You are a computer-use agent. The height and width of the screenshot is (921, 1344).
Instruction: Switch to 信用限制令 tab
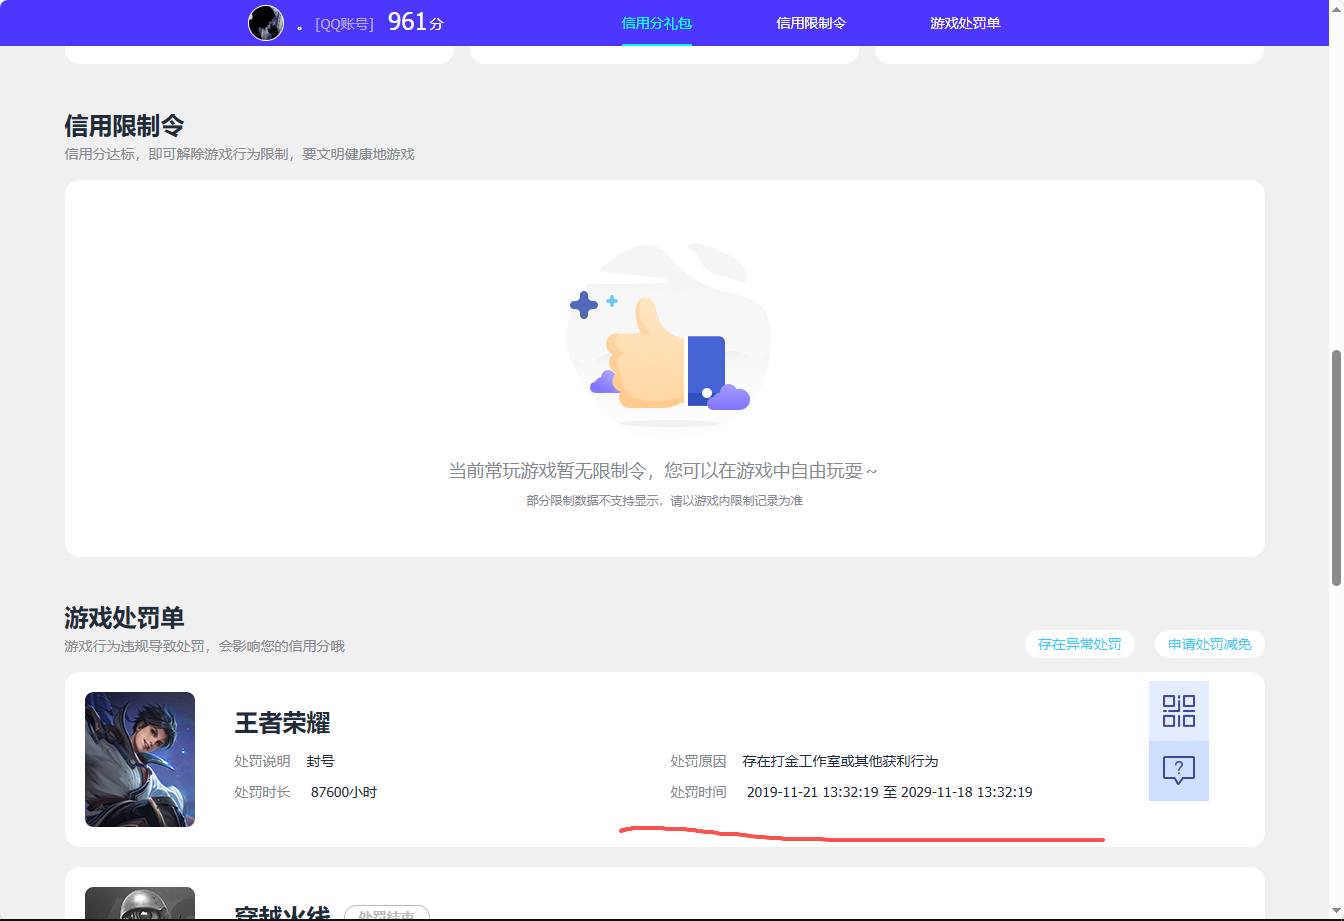point(811,23)
